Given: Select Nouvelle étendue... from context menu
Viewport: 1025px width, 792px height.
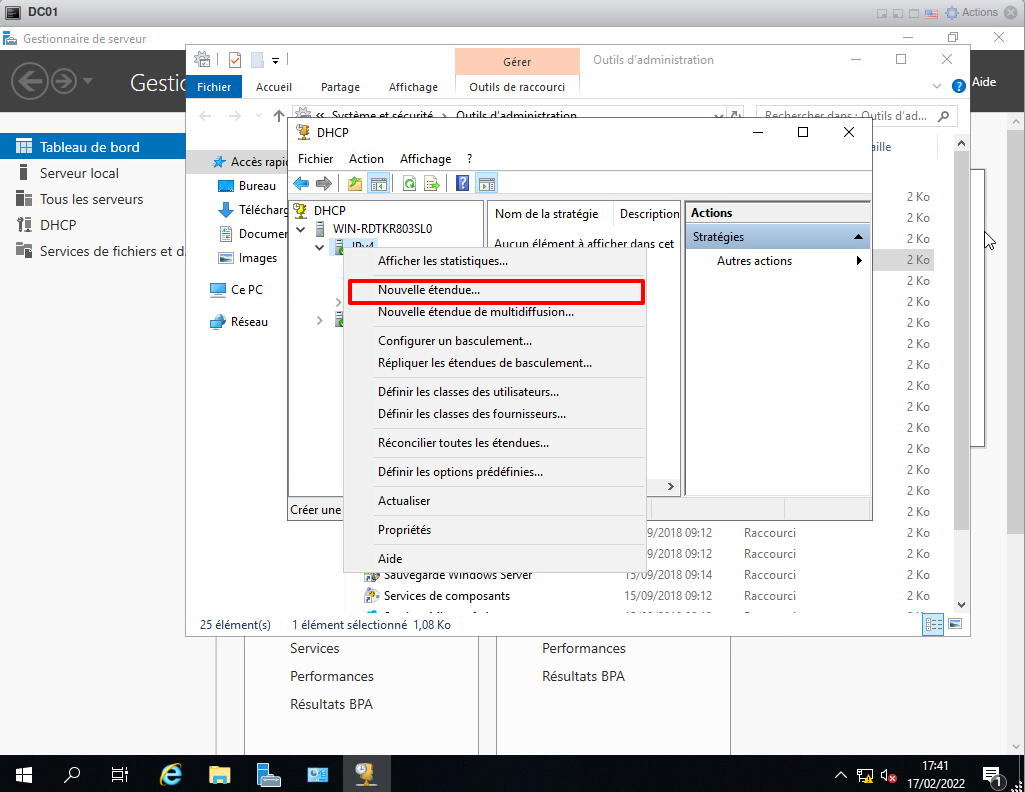Looking at the screenshot, I should coord(429,290).
